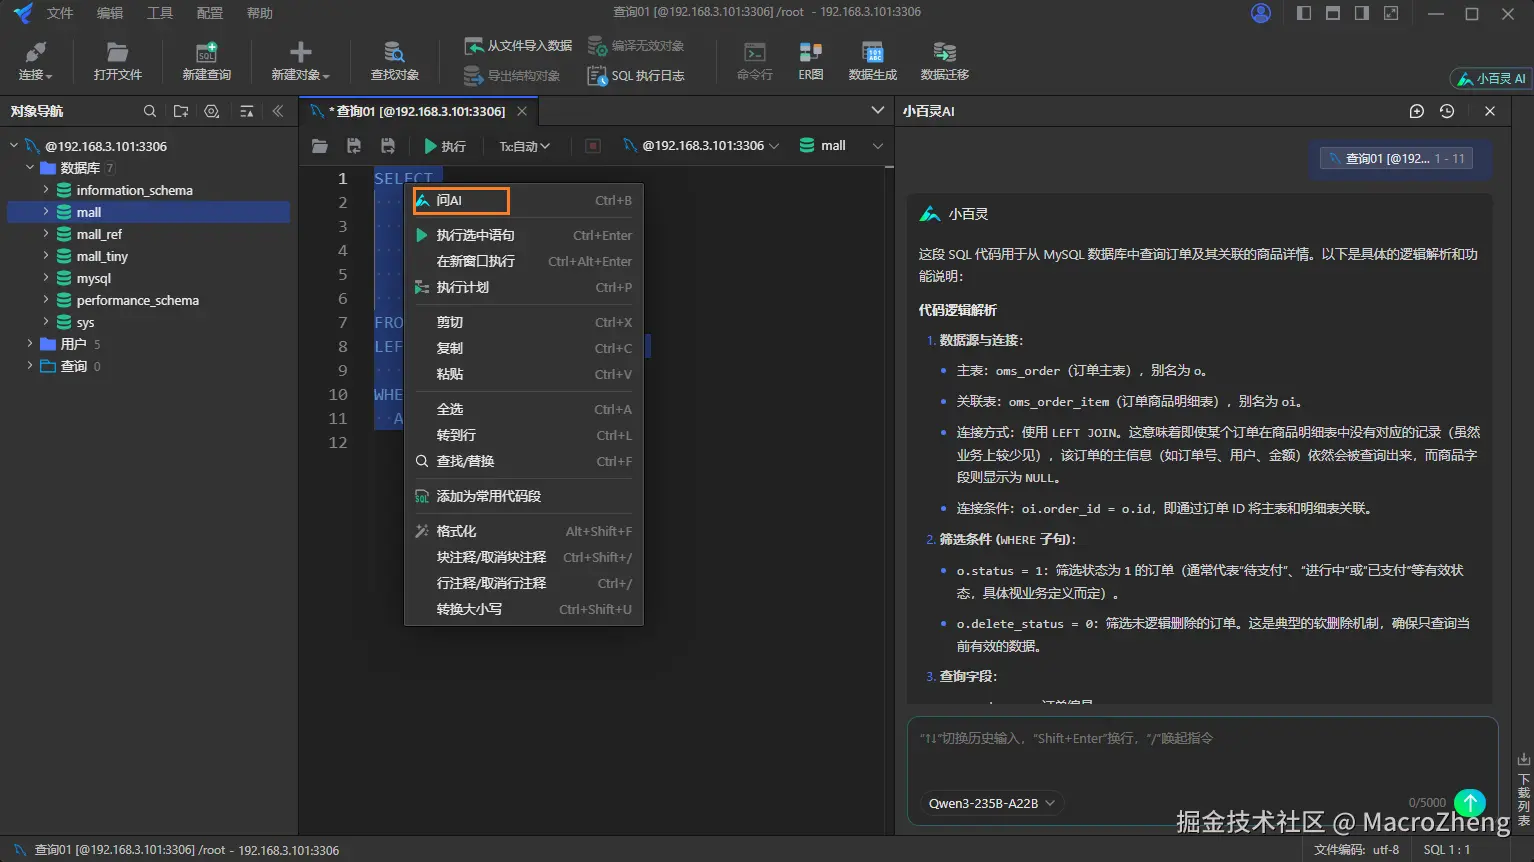Screen dimensions: 1534x862
Task: Start a new chat in 小百灵AI panel
Action: pyautogui.click(x=1417, y=111)
